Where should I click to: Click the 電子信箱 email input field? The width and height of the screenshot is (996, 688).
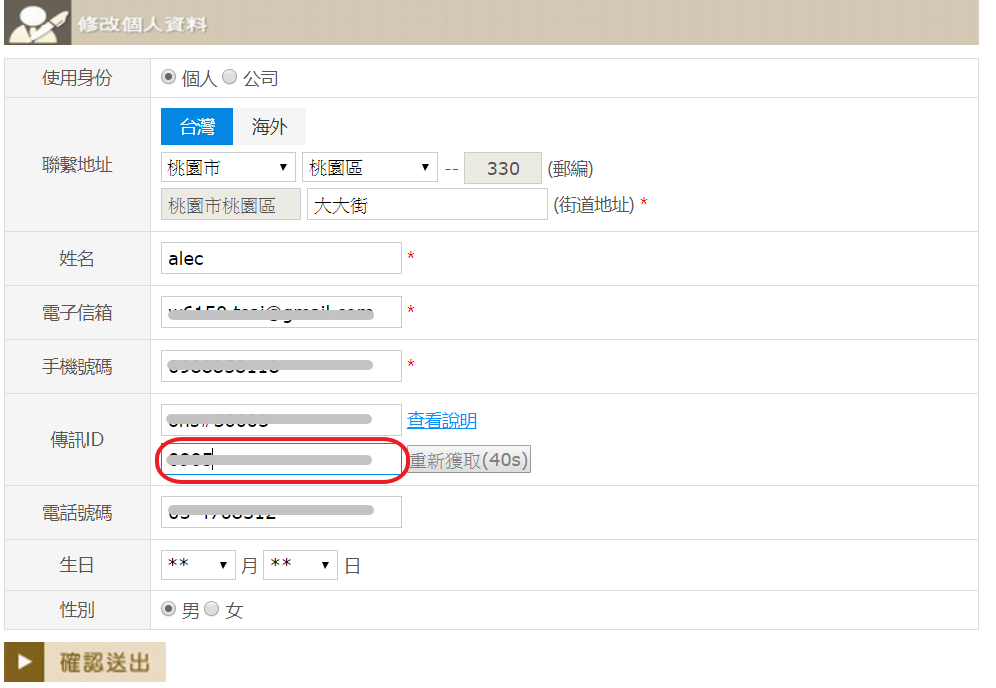(x=281, y=312)
